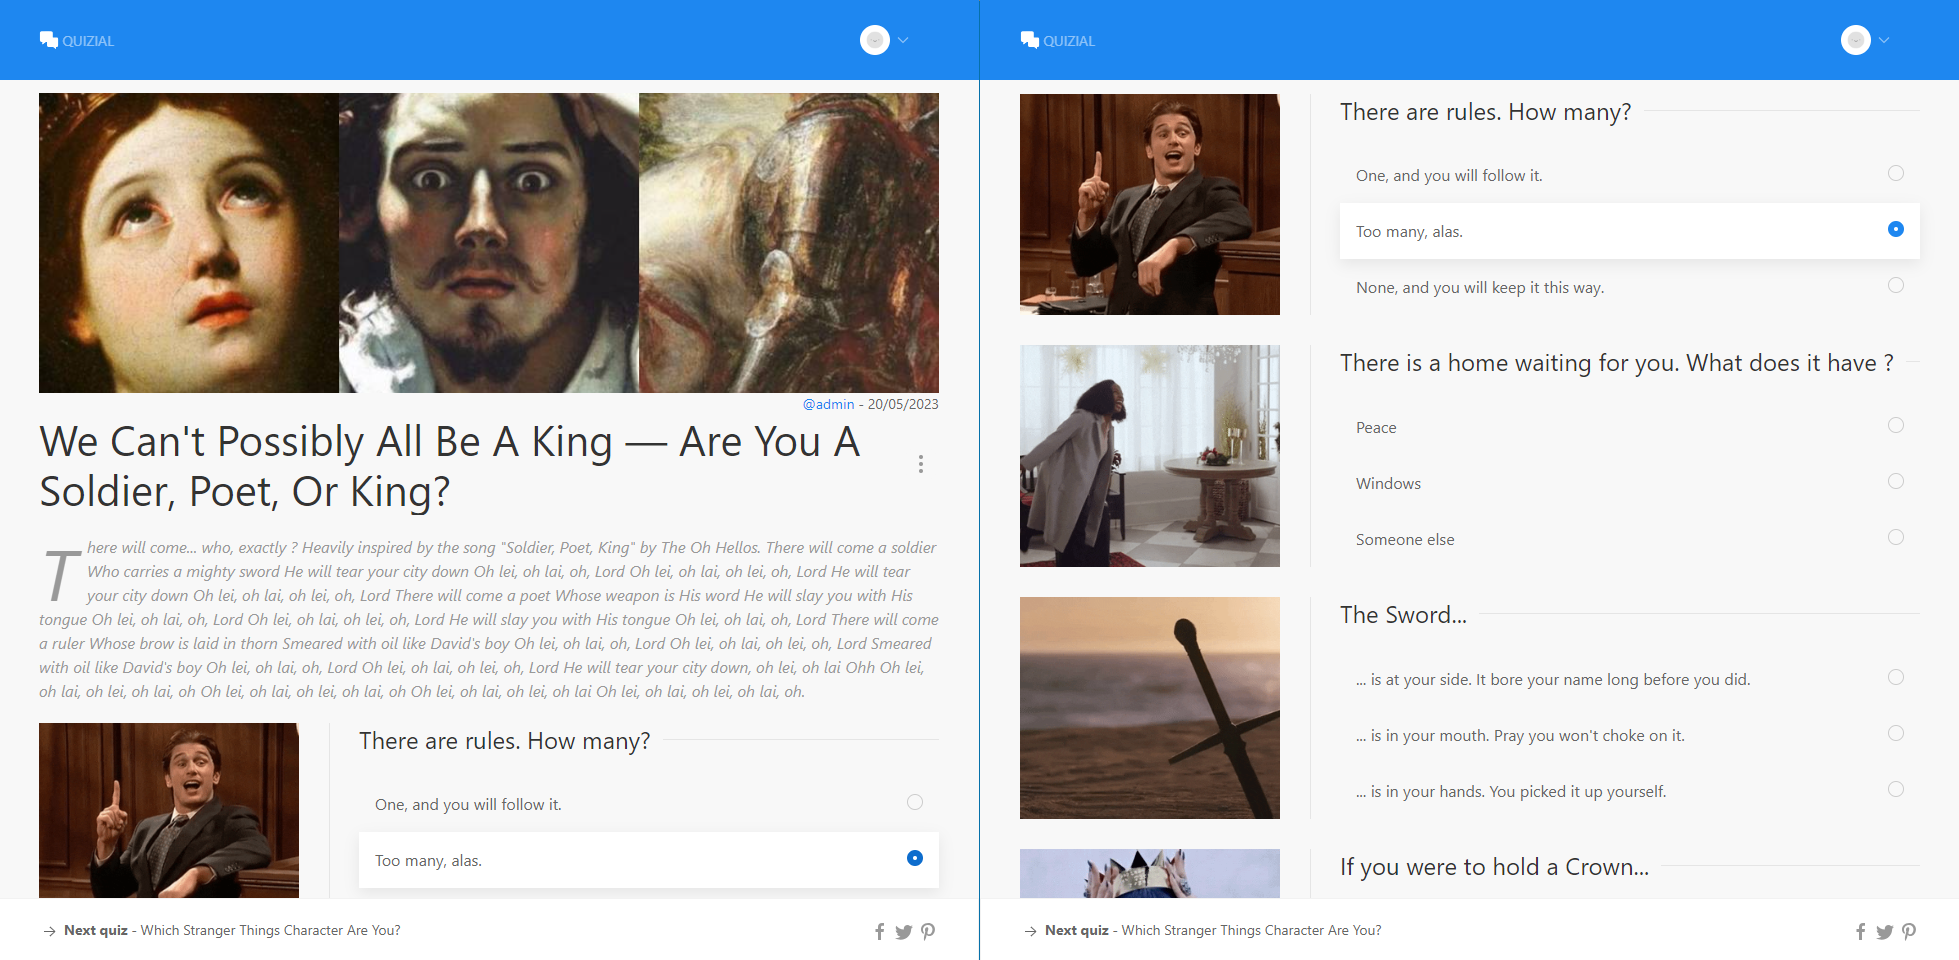Expand account chevron in left window header
The image size is (1959, 960).
pyautogui.click(x=903, y=40)
